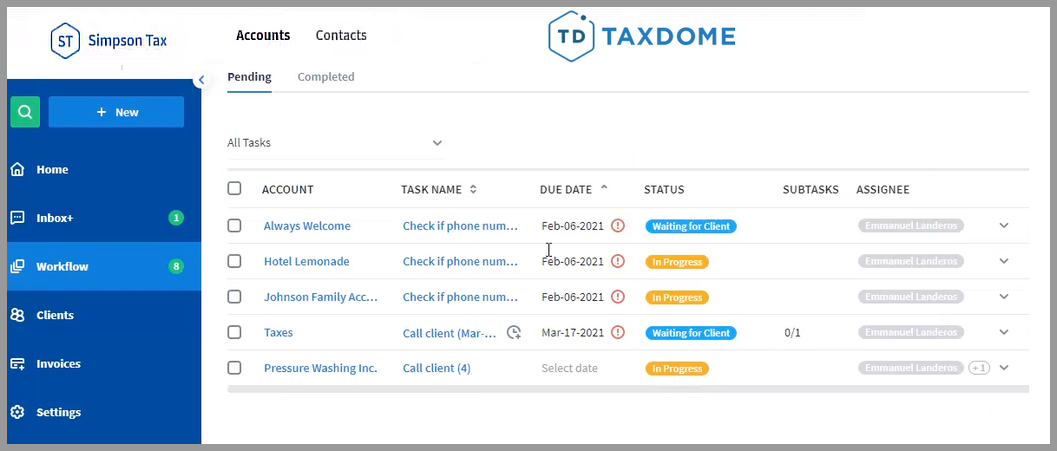Open Waiting for Client status on Taxes row

(691, 333)
